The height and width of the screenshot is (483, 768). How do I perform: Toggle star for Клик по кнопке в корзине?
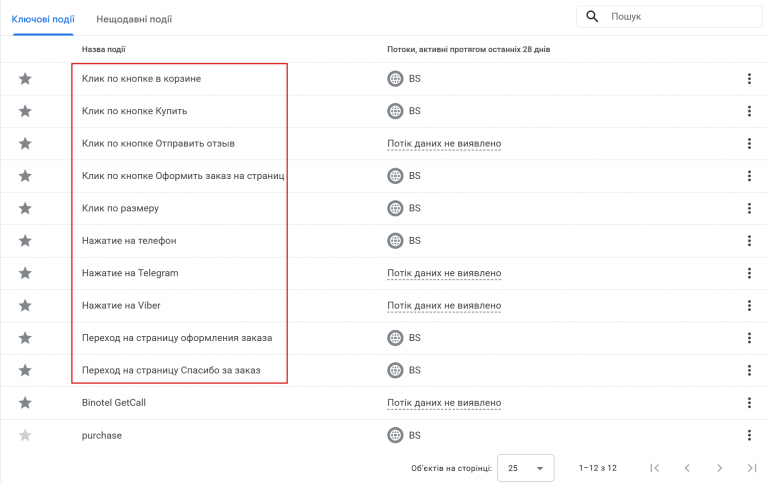25,78
